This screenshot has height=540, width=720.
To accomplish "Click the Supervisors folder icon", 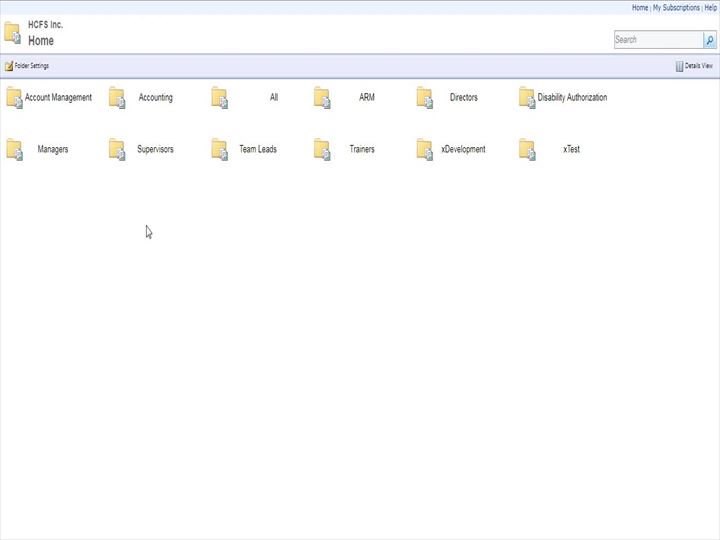I will click(117, 150).
